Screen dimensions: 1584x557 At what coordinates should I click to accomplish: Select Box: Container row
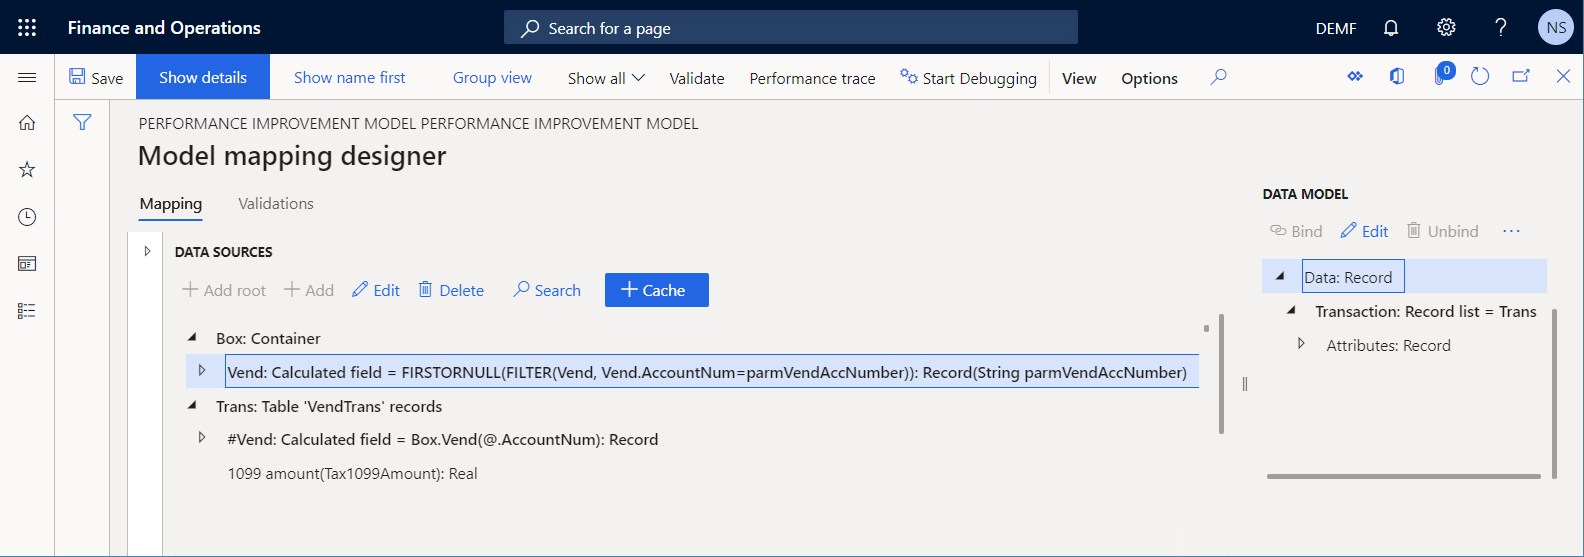[x=268, y=339]
